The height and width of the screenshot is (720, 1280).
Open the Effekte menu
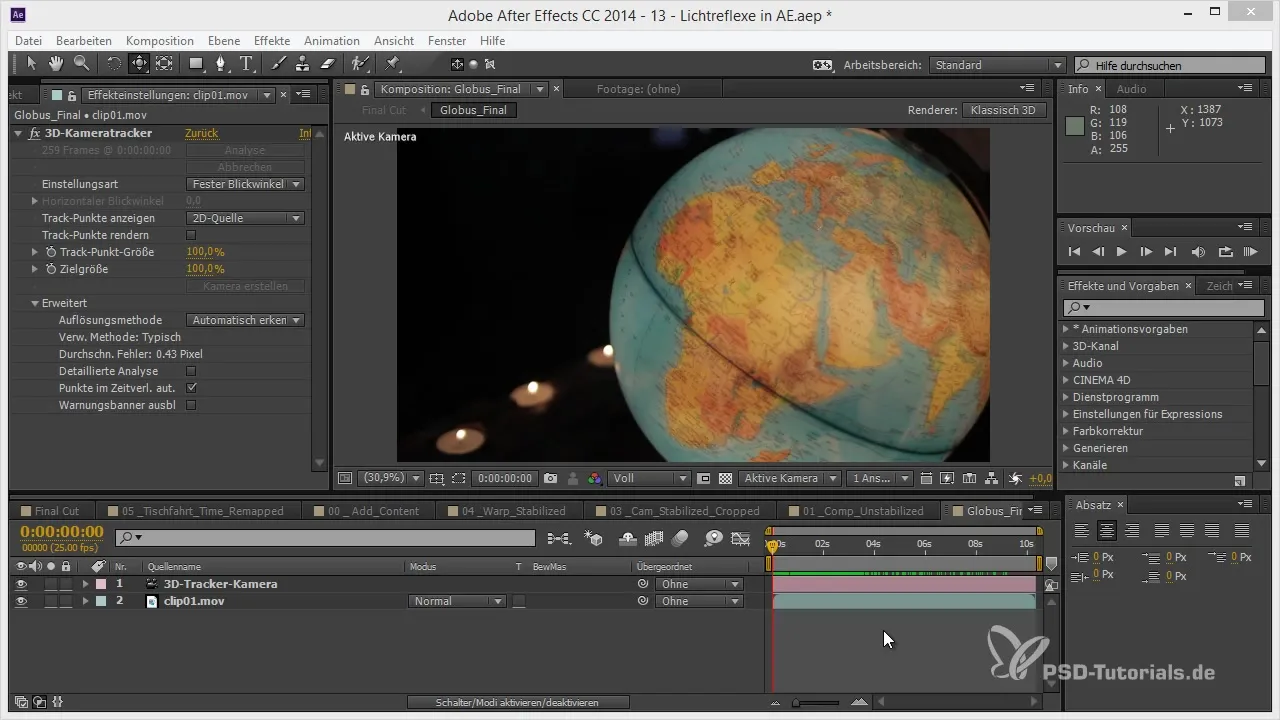pos(272,41)
